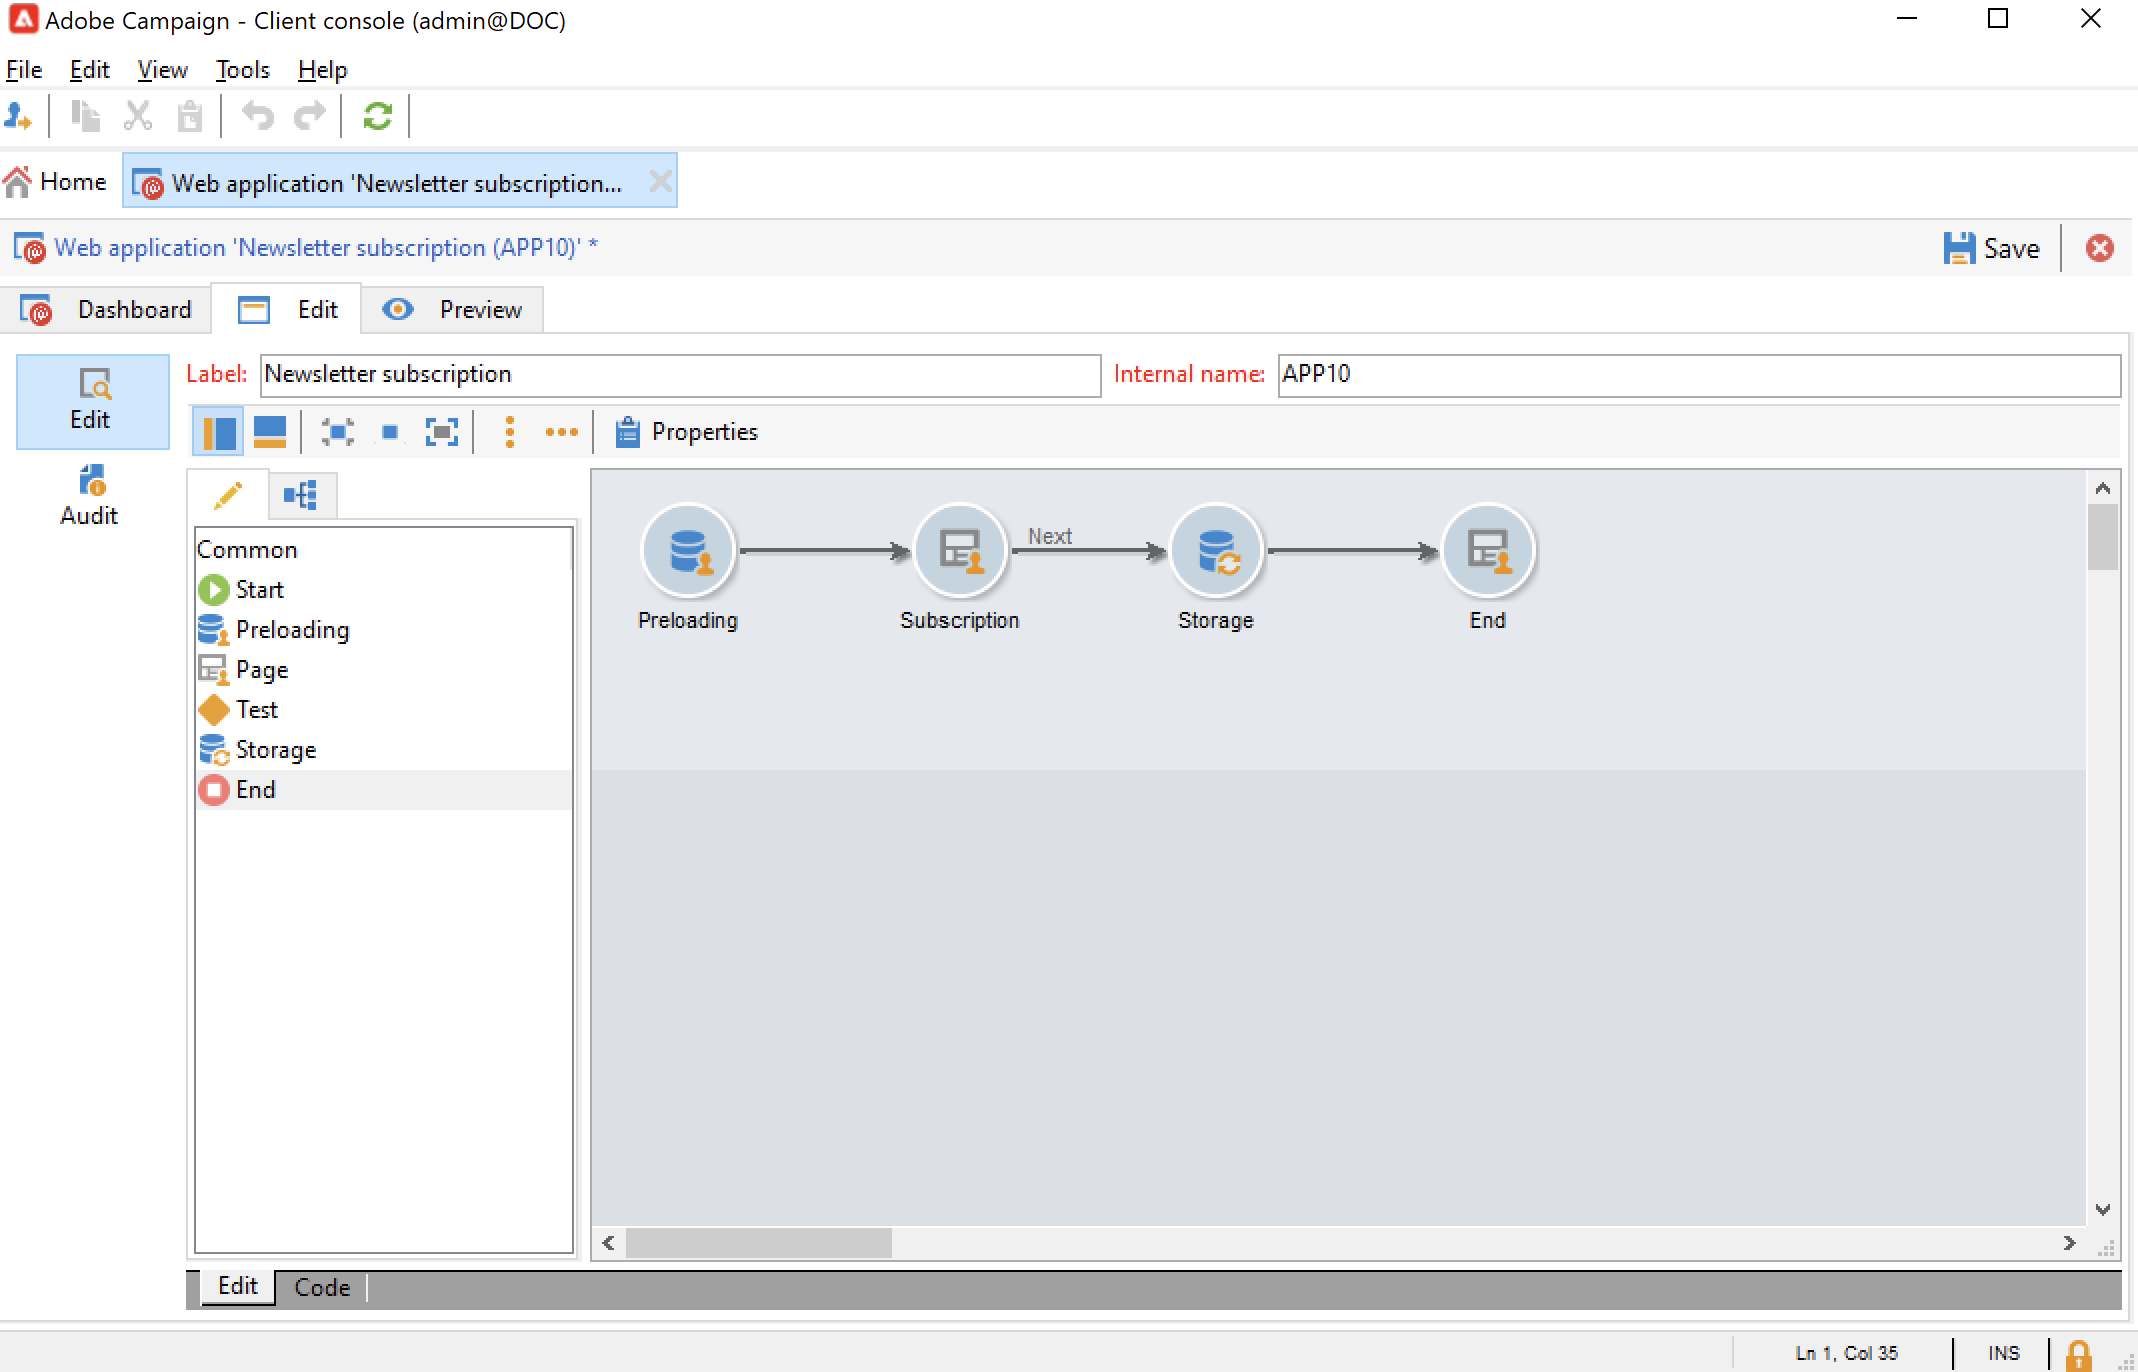Toggle vertical split layout view

[x=218, y=432]
